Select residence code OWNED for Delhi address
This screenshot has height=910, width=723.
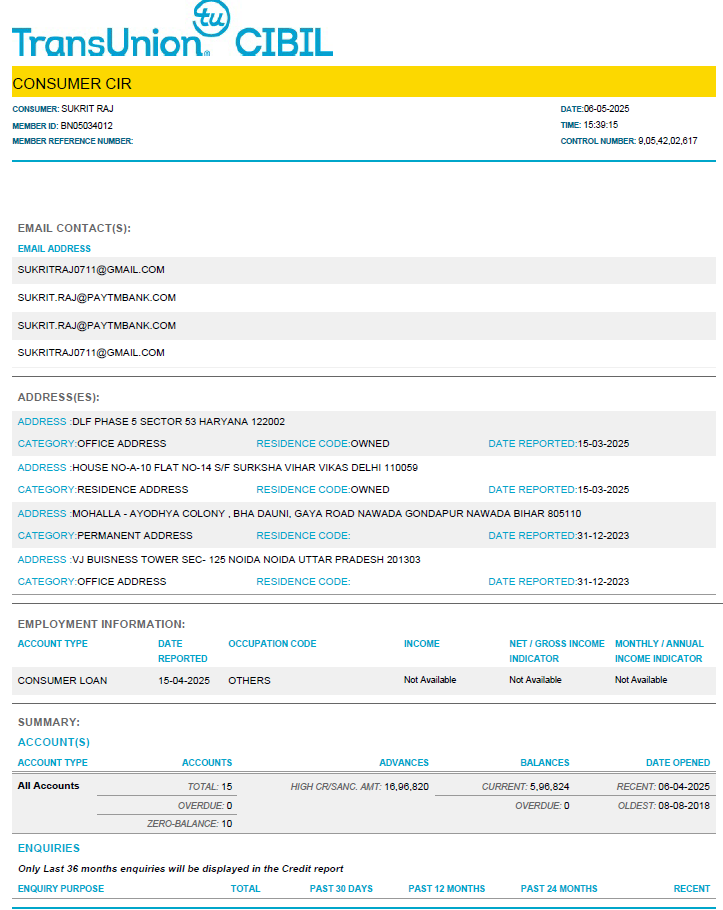[x=370, y=489]
